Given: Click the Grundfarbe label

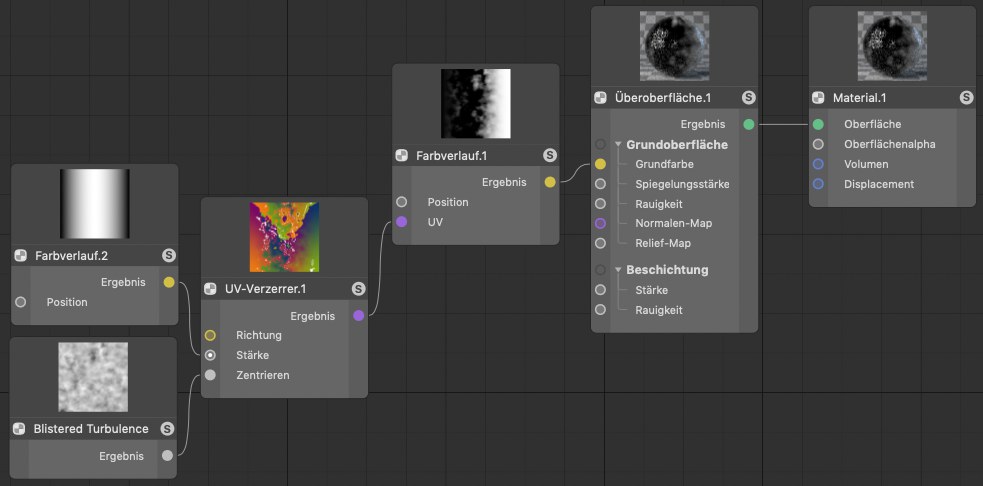Looking at the screenshot, I should point(664,164).
